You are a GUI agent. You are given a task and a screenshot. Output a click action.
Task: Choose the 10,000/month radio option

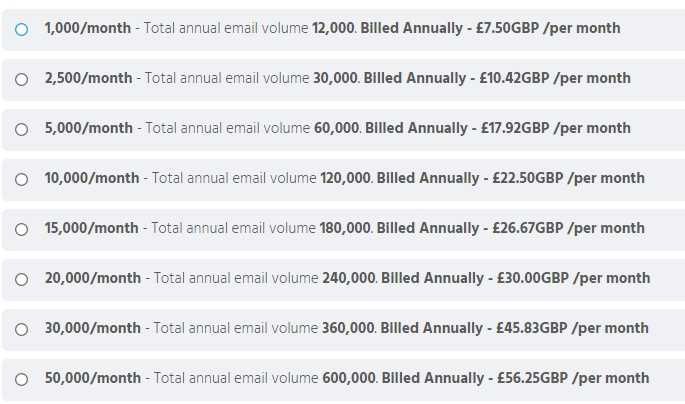[21, 179]
